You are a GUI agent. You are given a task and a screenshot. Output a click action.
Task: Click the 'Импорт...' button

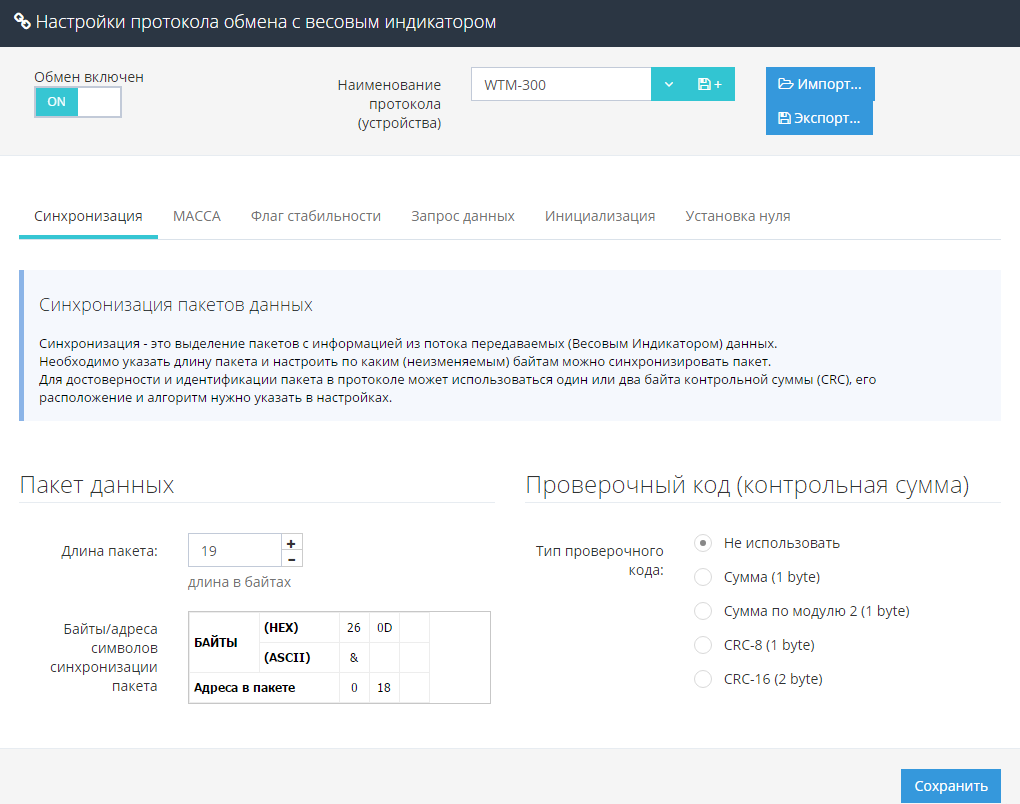(820, 84)
